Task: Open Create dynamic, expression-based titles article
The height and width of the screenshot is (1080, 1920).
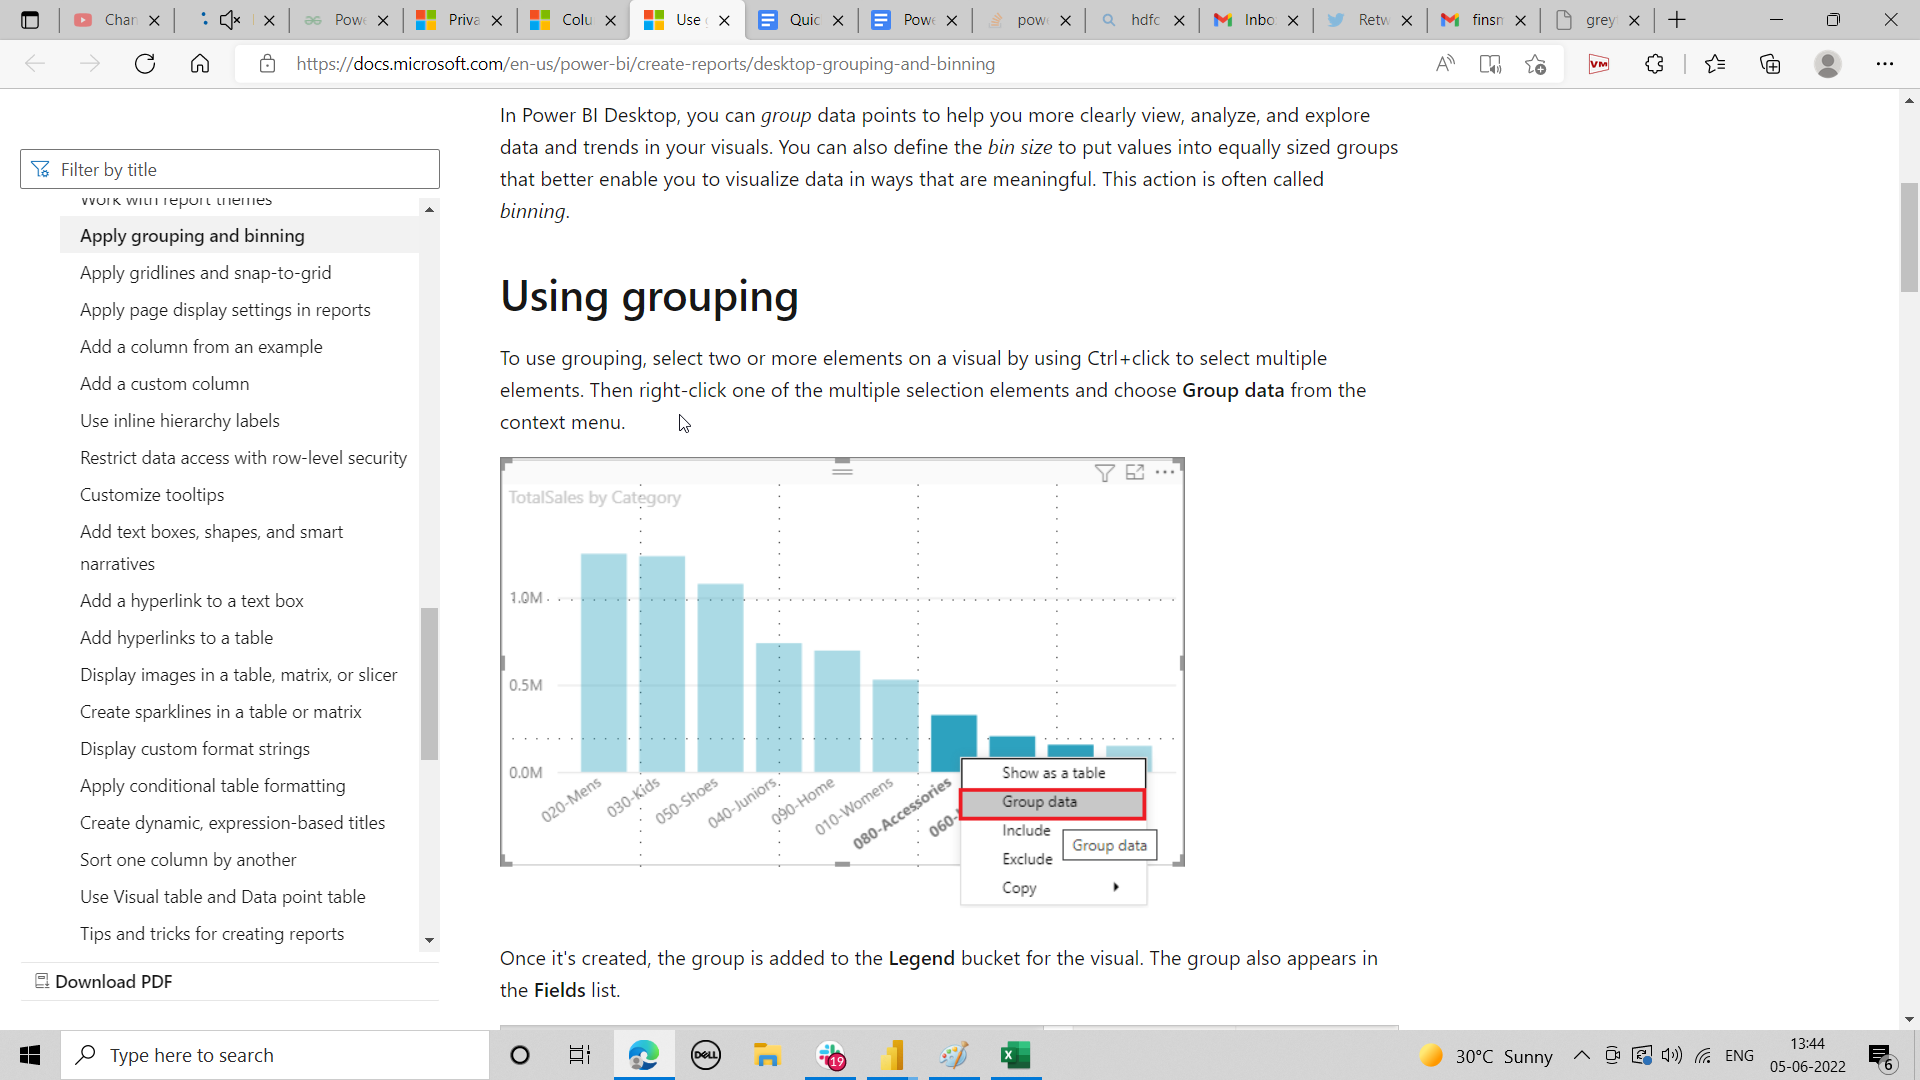Action: click(233, 823)
